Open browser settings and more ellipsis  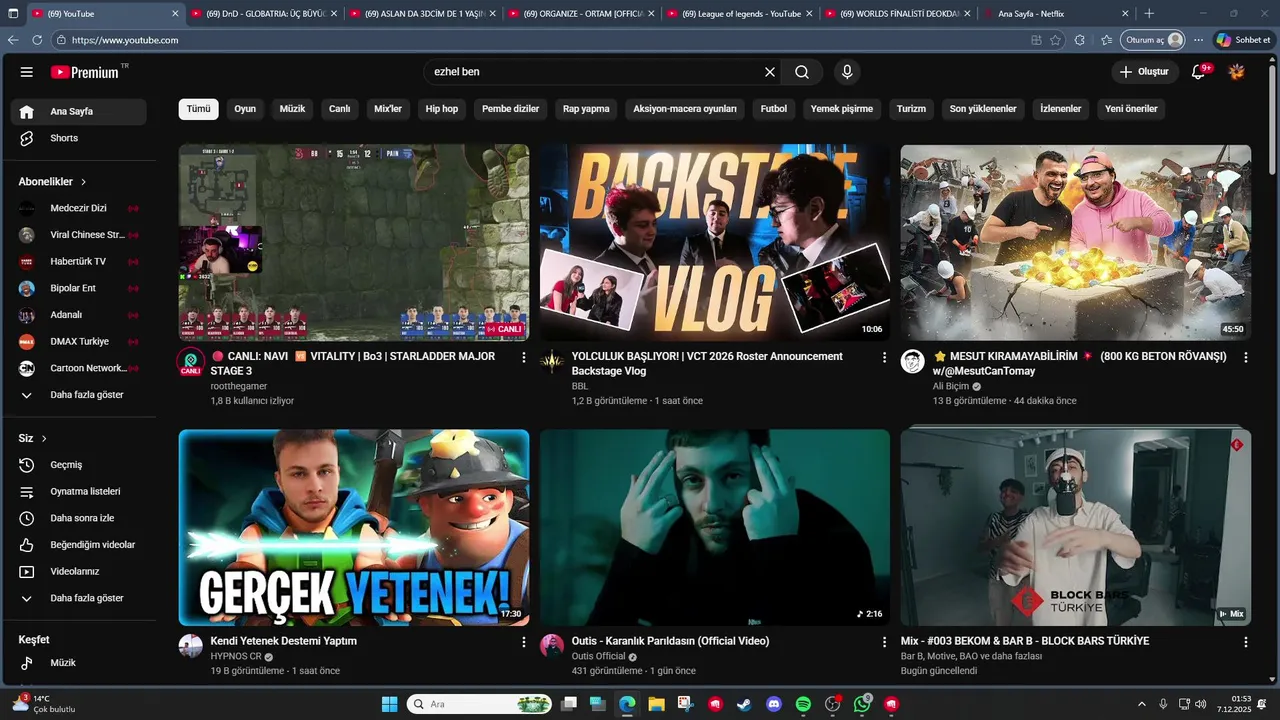point(1198,40)
